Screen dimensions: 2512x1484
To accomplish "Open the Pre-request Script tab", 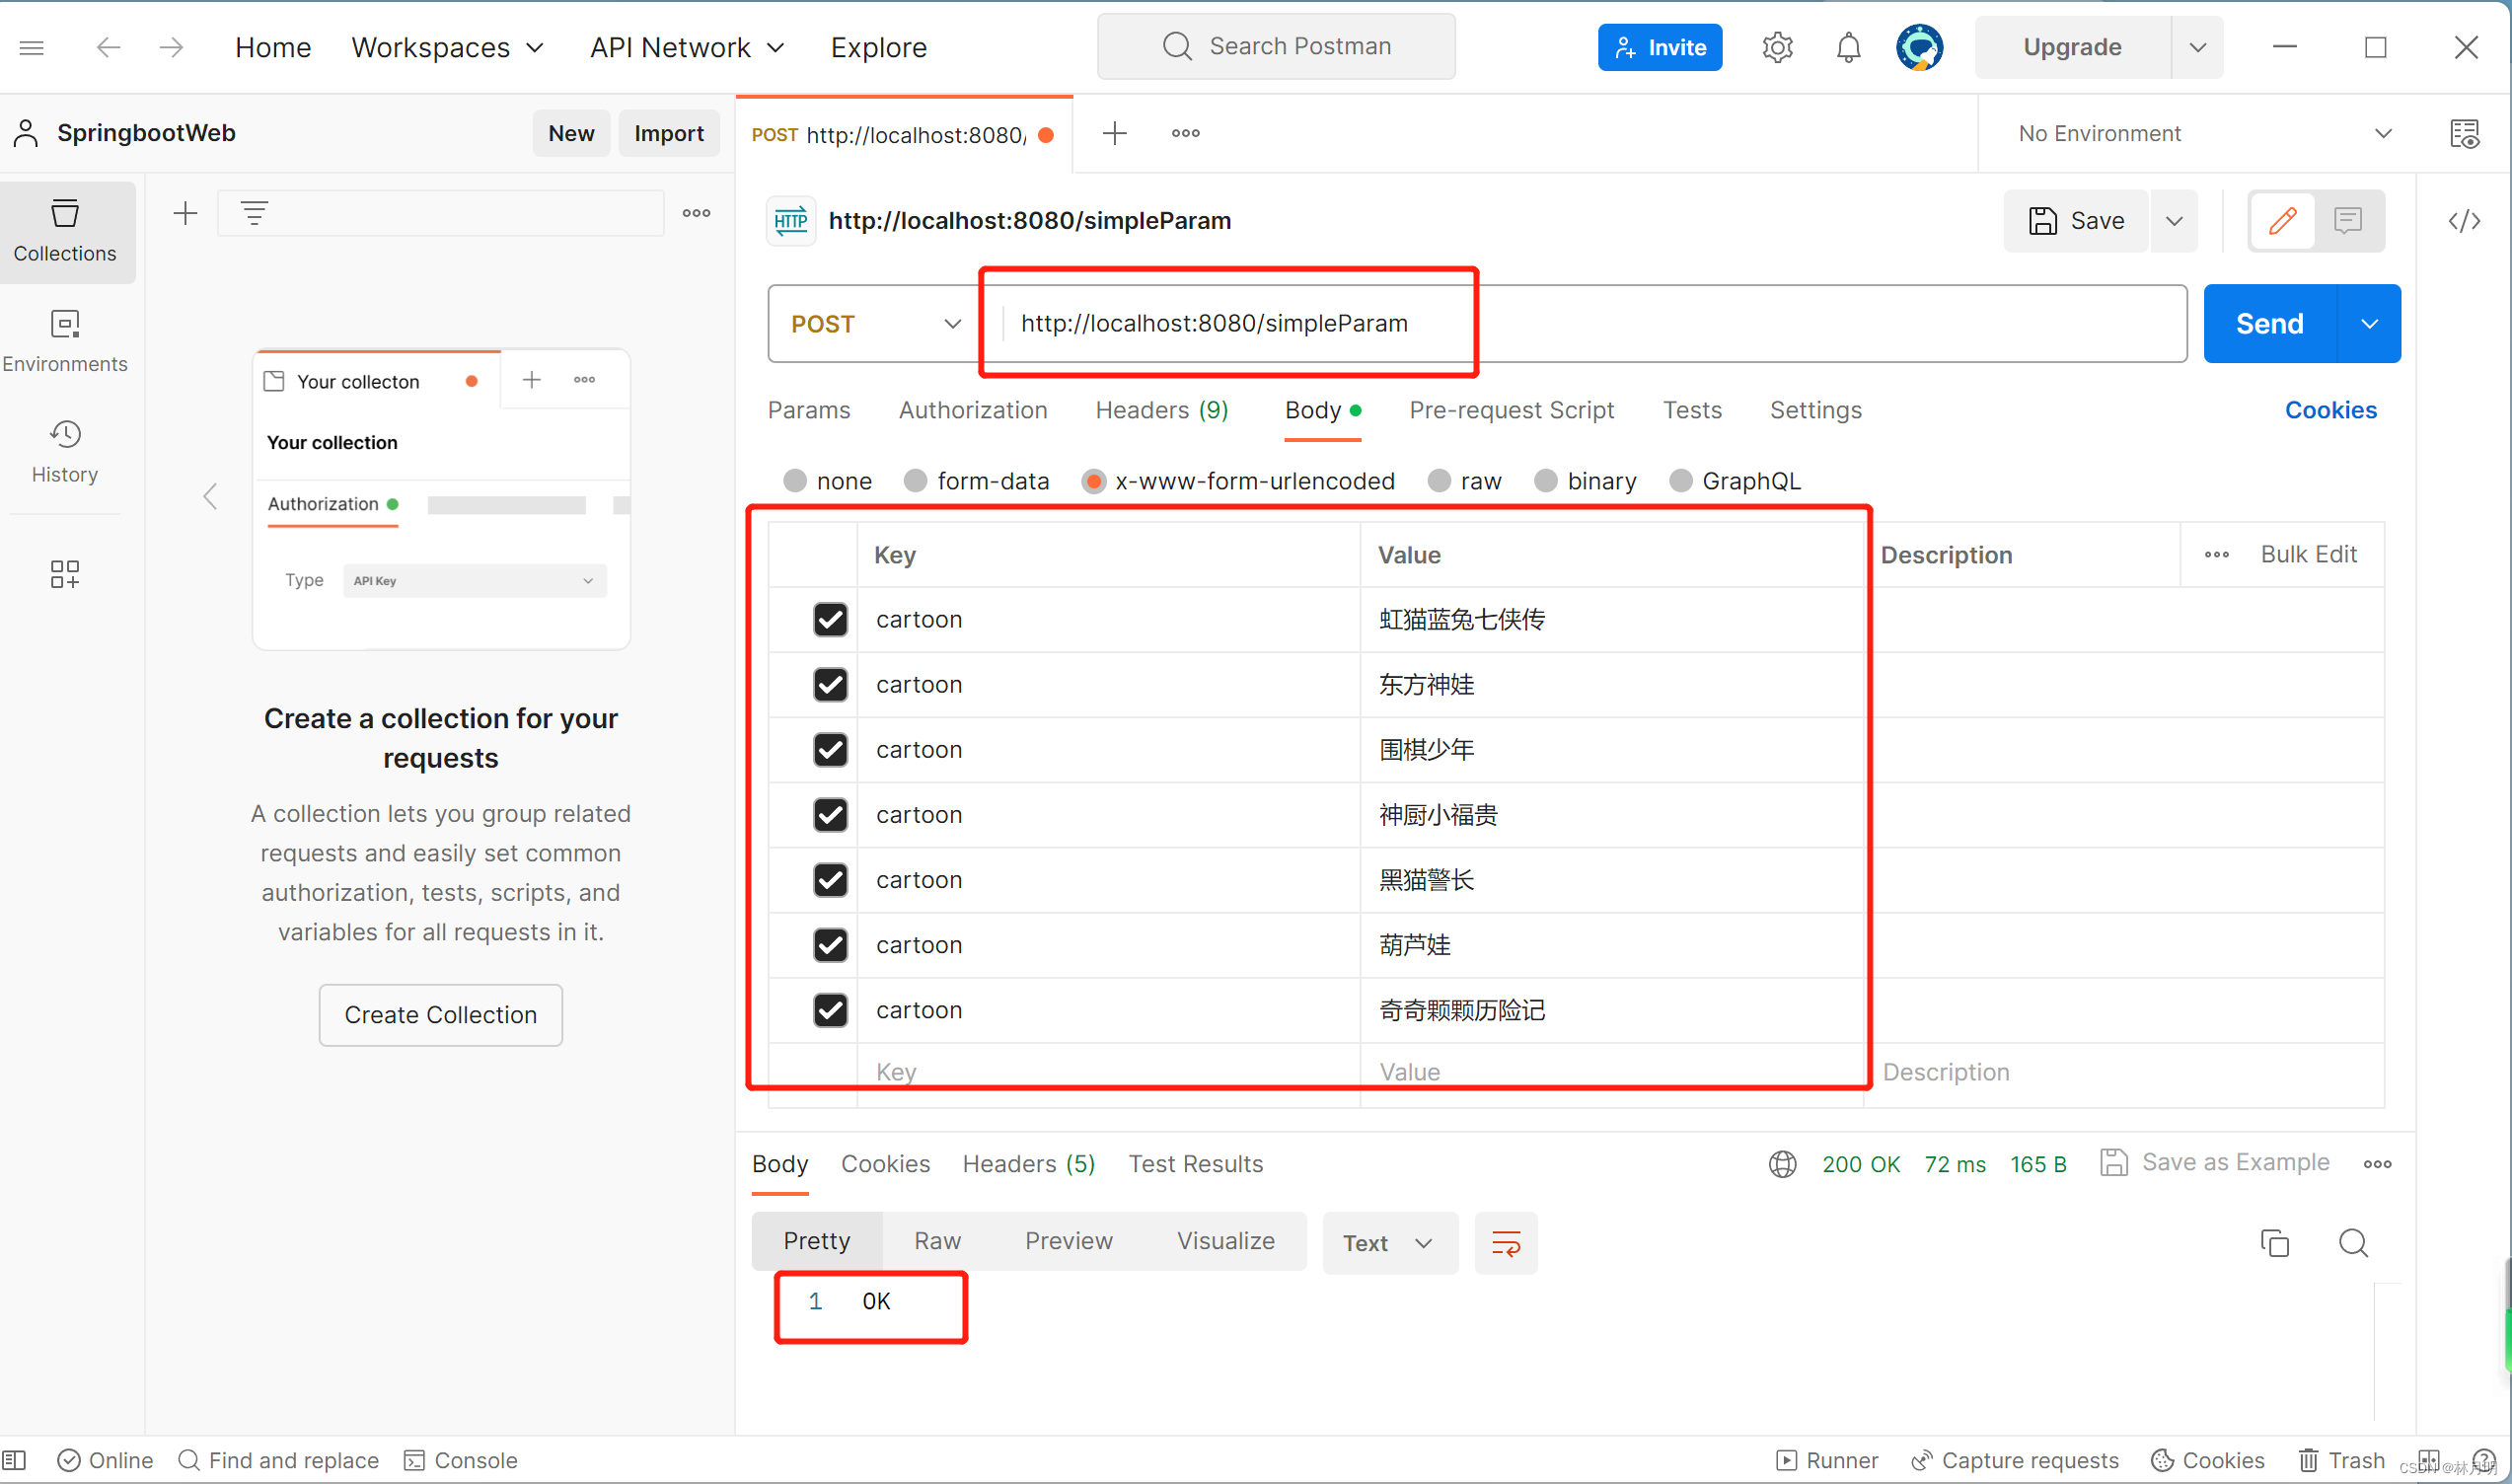I will (1511, 410).
